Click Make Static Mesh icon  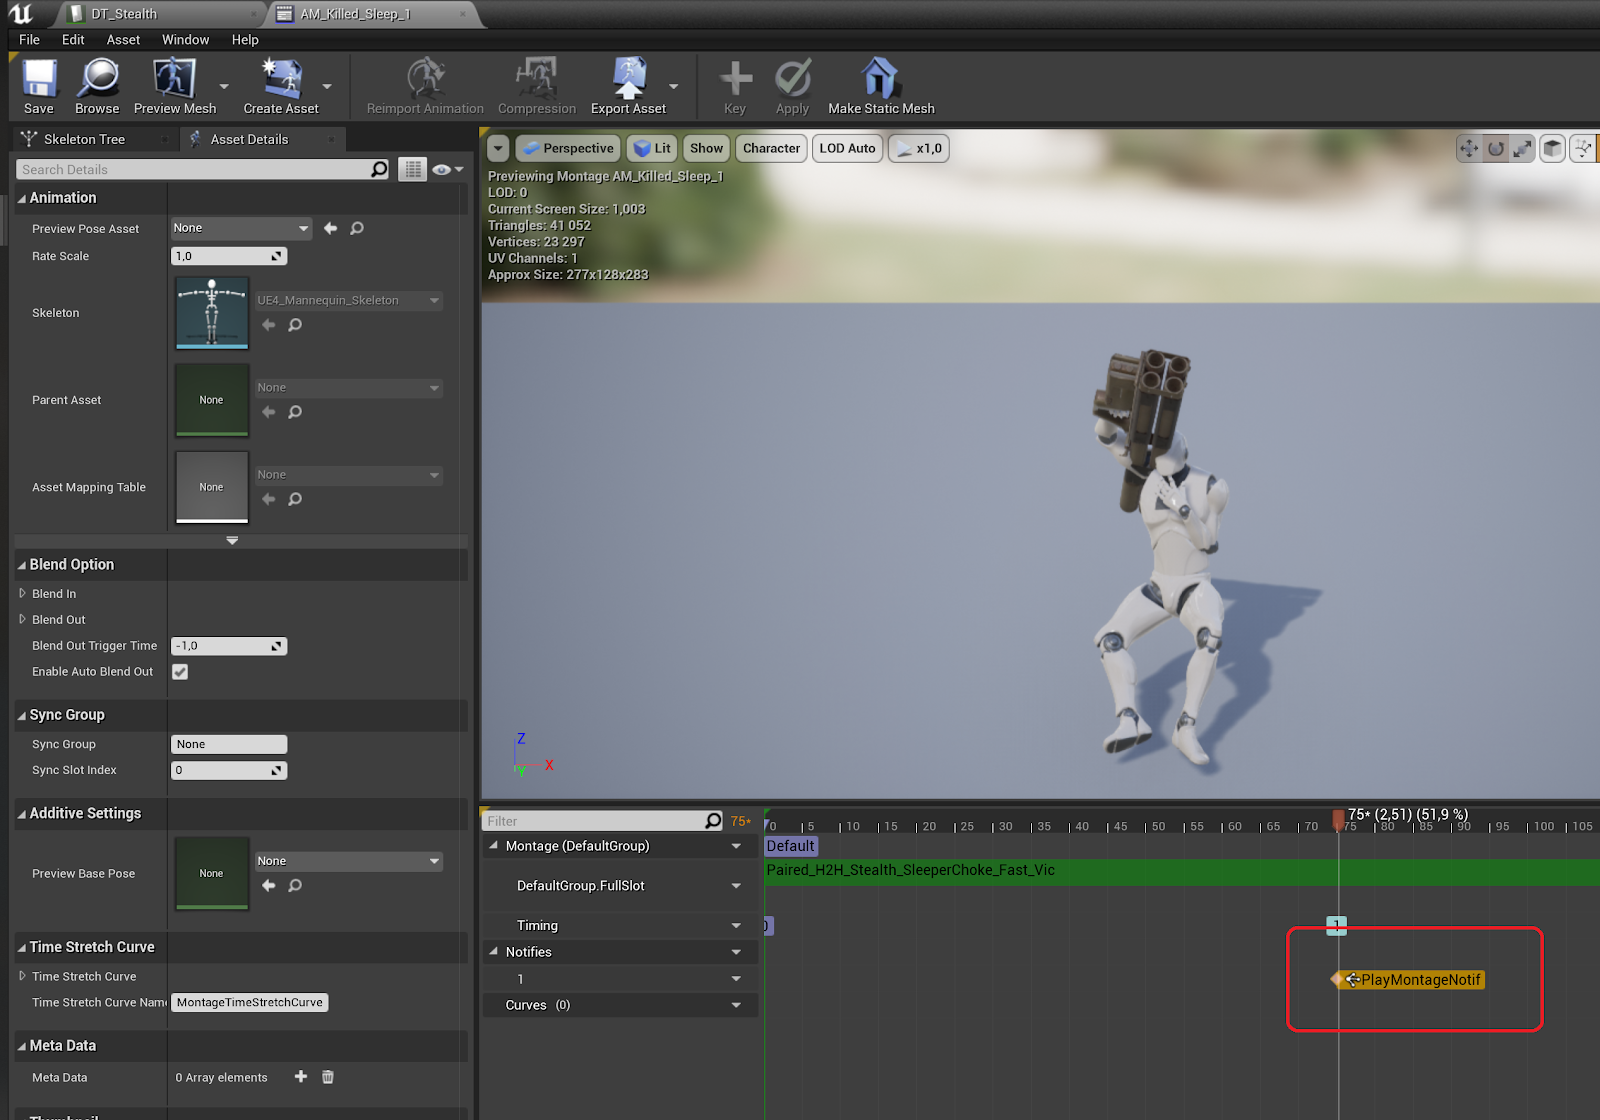point(880,80)
